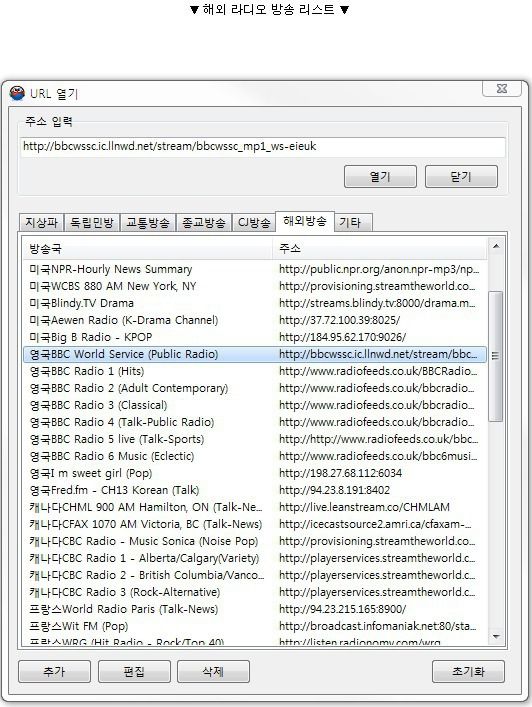
Task: Click the http://live.leanstream.co/CHMLAM address cell
Action: tap(364, 507)
